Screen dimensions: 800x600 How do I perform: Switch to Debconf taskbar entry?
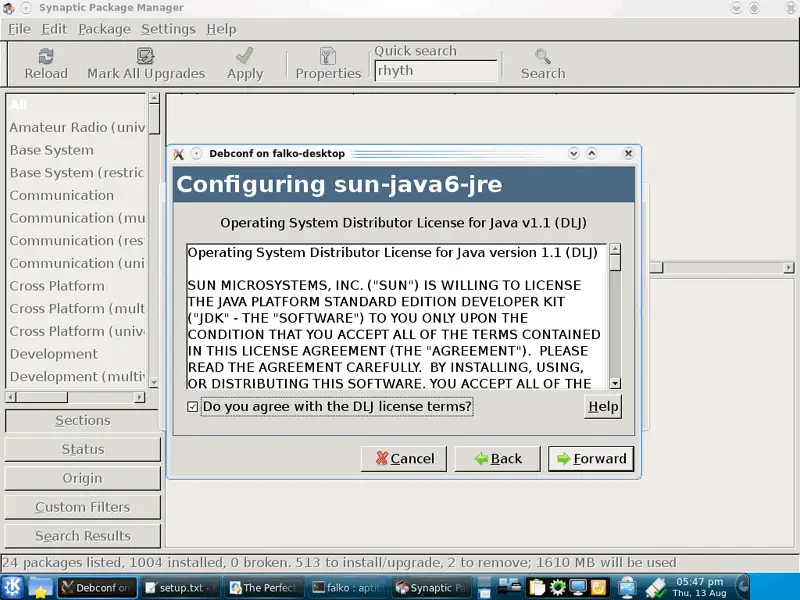point(97,588)
